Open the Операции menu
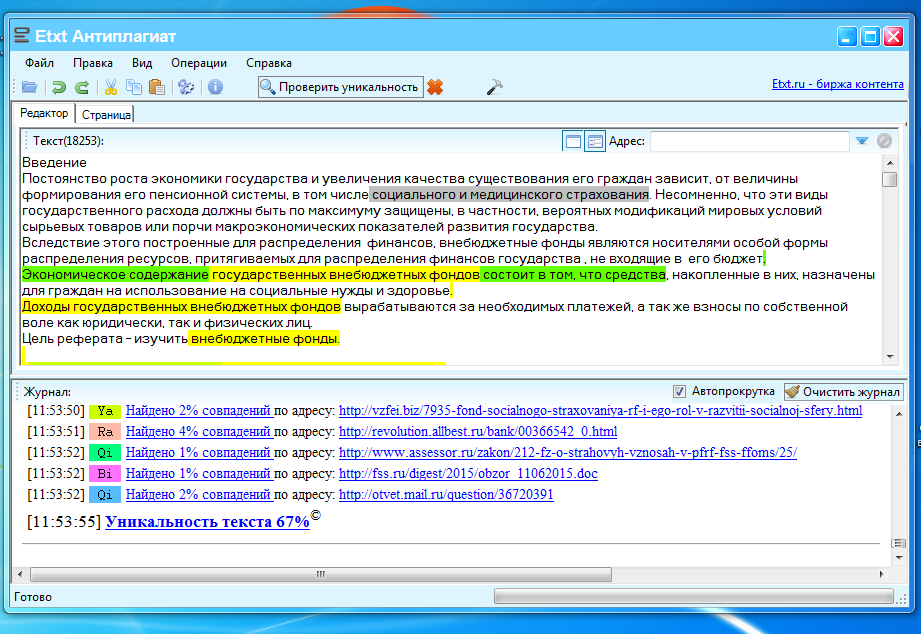Screen dimensions: 921x634 point(199,62)
